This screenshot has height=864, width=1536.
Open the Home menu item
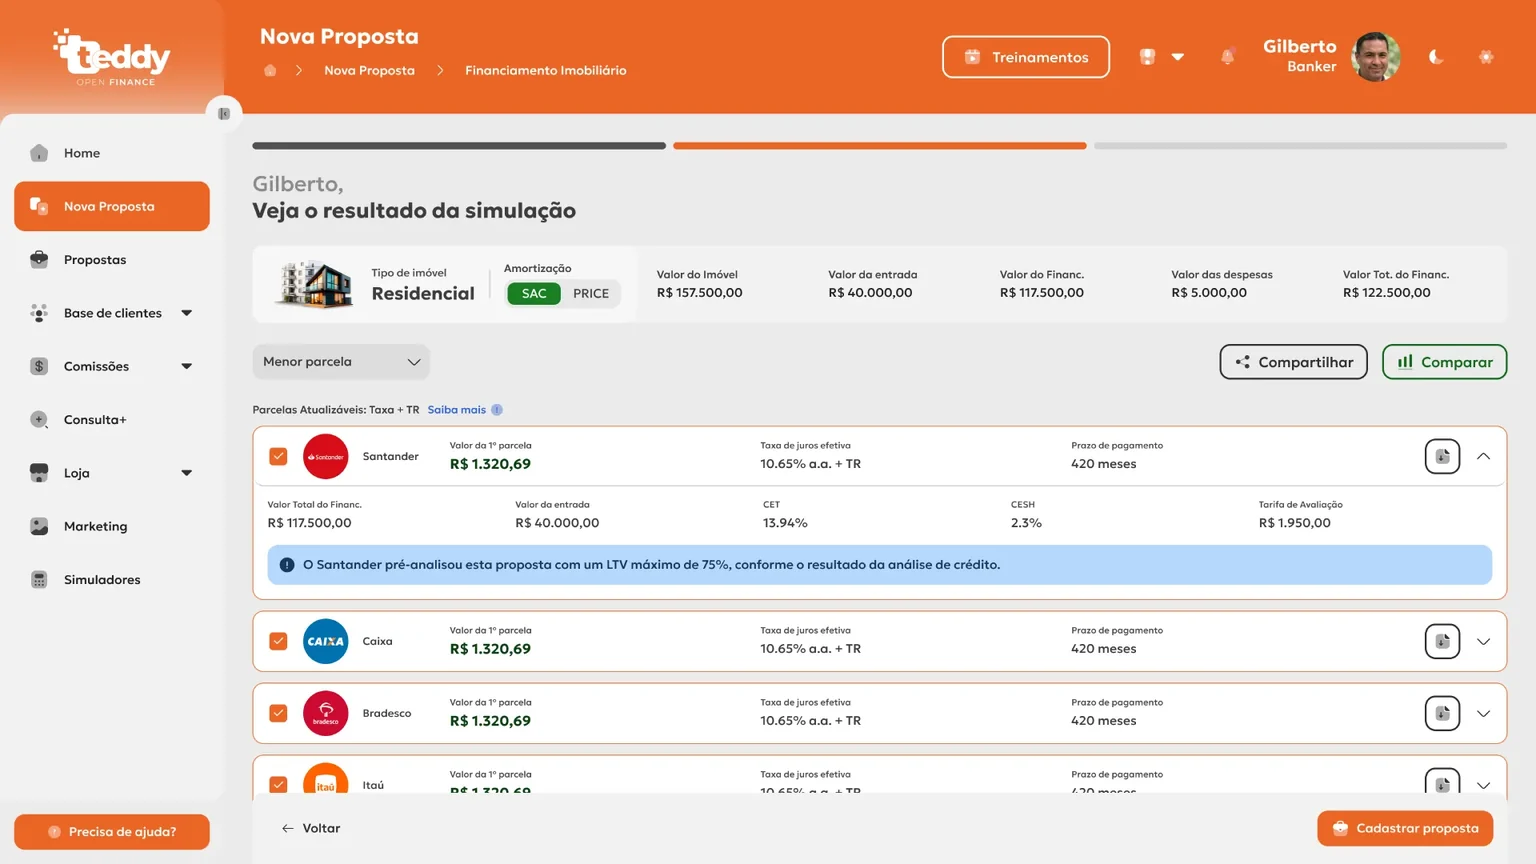click(112, 153)
